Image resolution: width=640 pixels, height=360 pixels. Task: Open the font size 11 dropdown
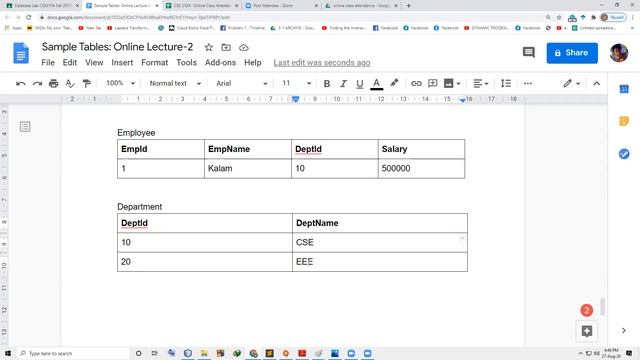[296, 83]
